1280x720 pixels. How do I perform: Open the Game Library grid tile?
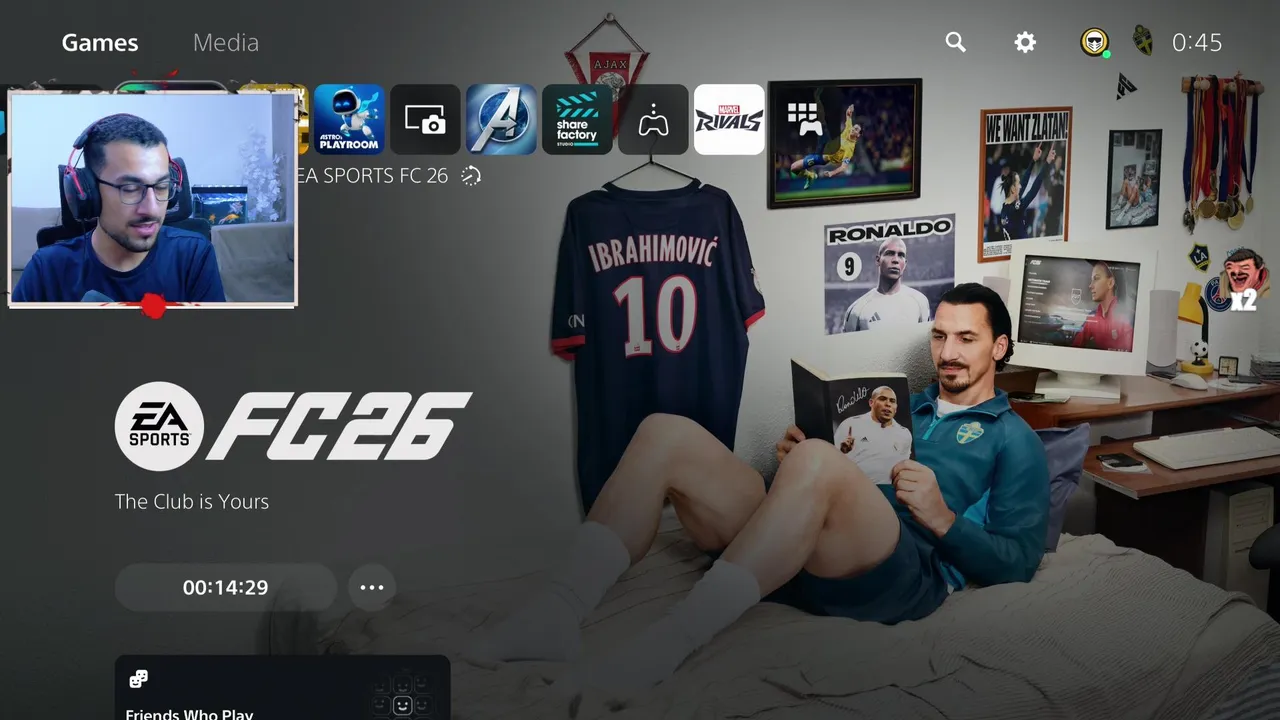[x=805, y=119]
